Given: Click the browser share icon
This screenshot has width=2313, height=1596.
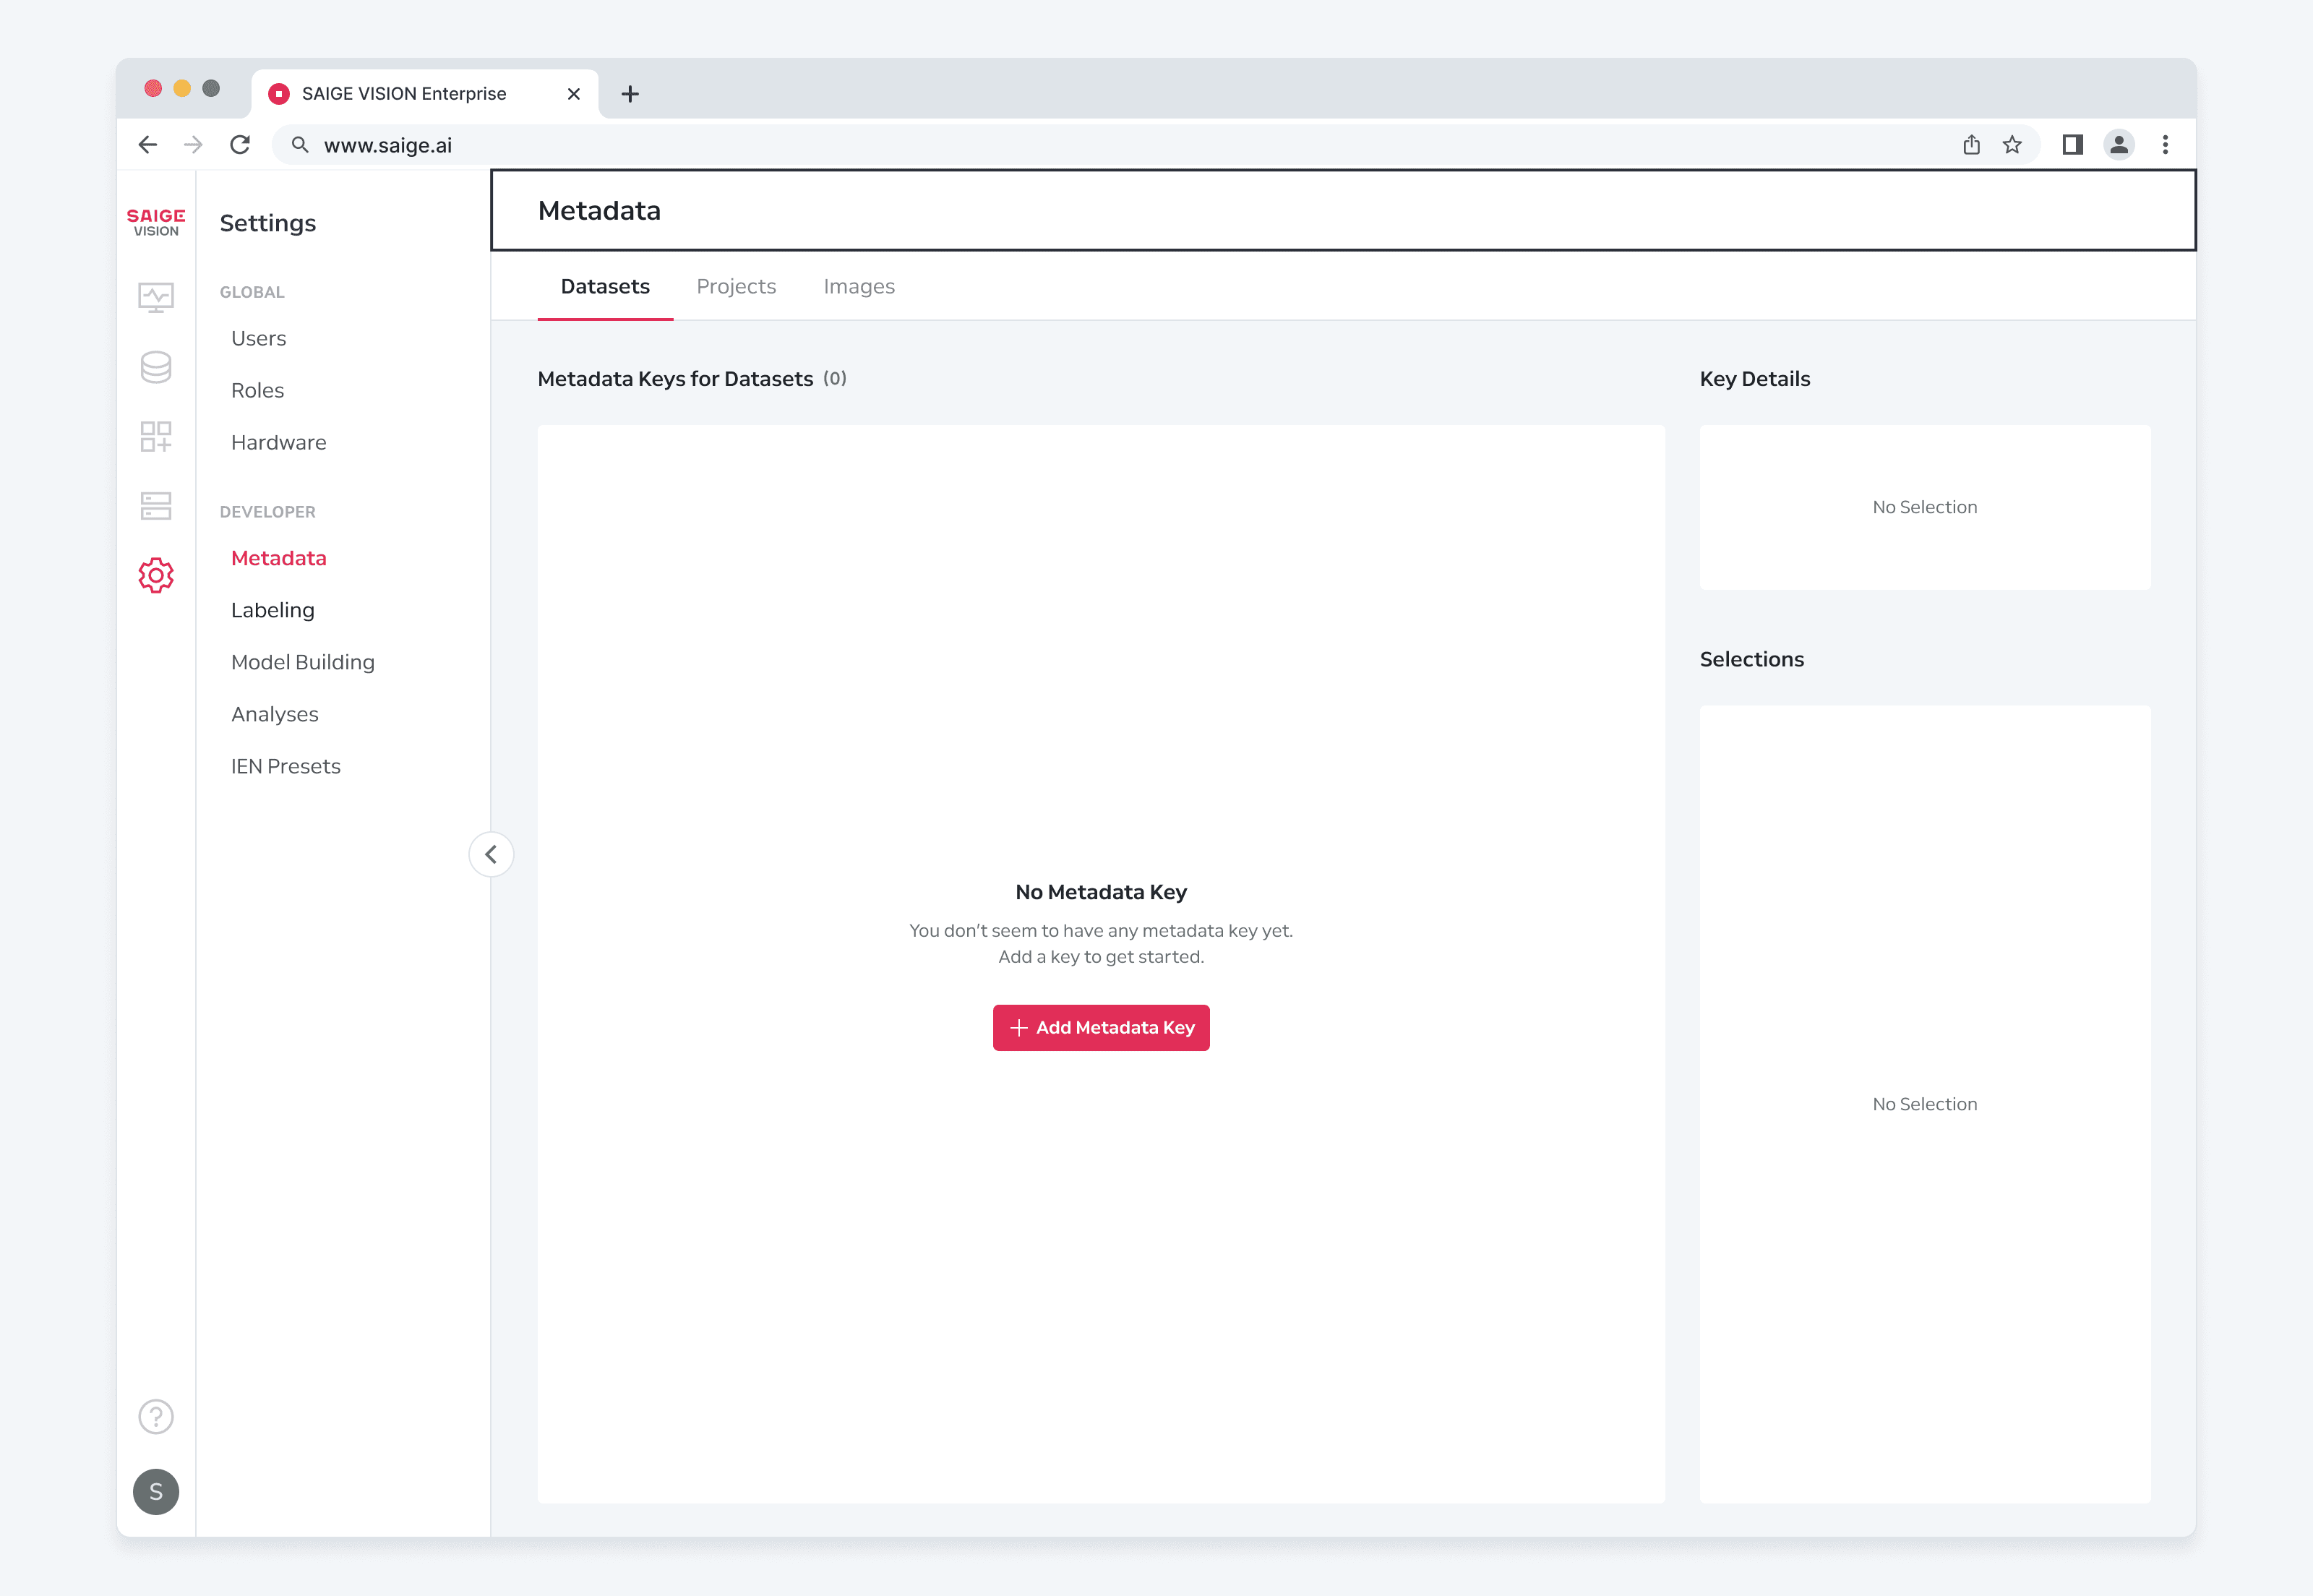Looking at the screenshot, I should [x=1971, y=145].
